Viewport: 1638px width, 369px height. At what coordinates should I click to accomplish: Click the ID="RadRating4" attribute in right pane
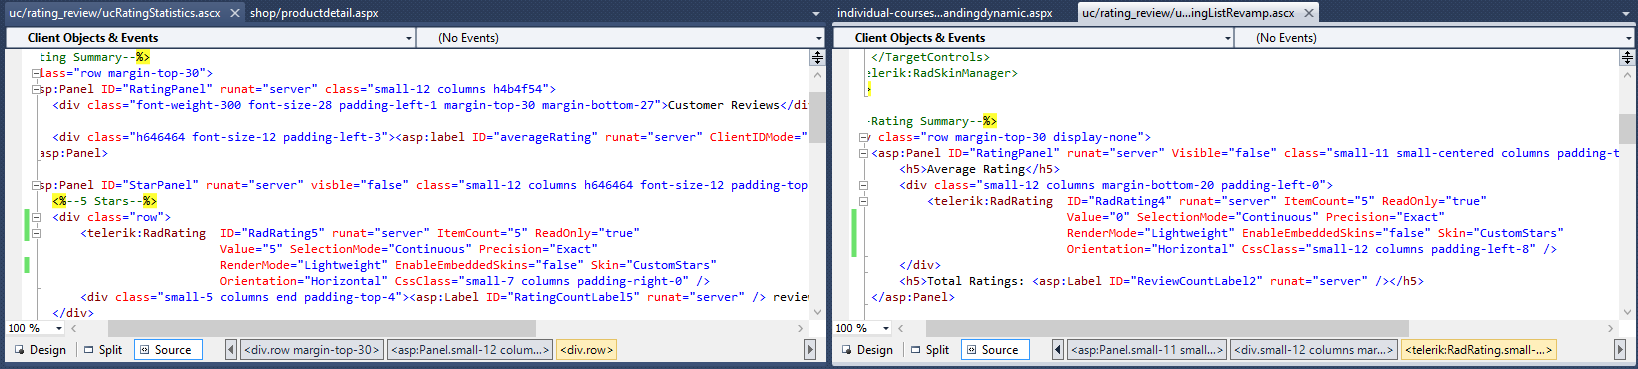click(1119, 201)
